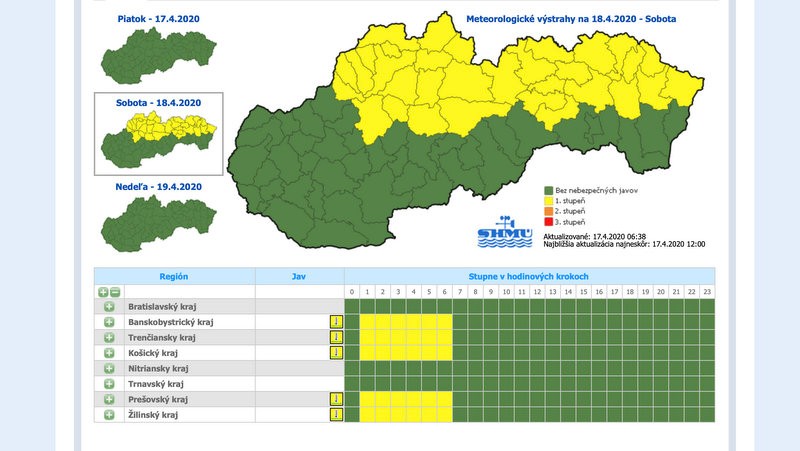Click the collapse-all minus icon in table header
The width and height of the screenshot is (800, 451).
coord(115,292)
